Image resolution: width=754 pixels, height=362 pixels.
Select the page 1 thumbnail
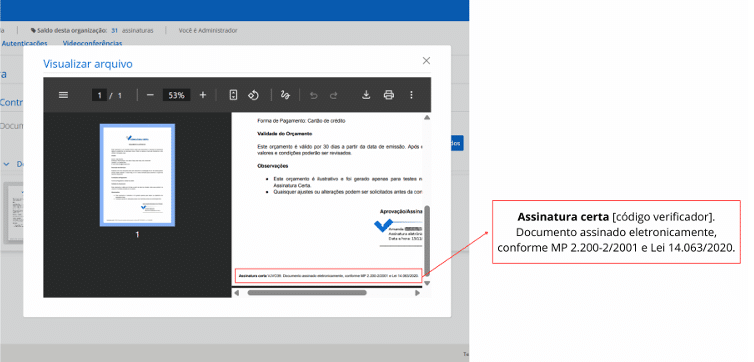[x=138, y=175]
